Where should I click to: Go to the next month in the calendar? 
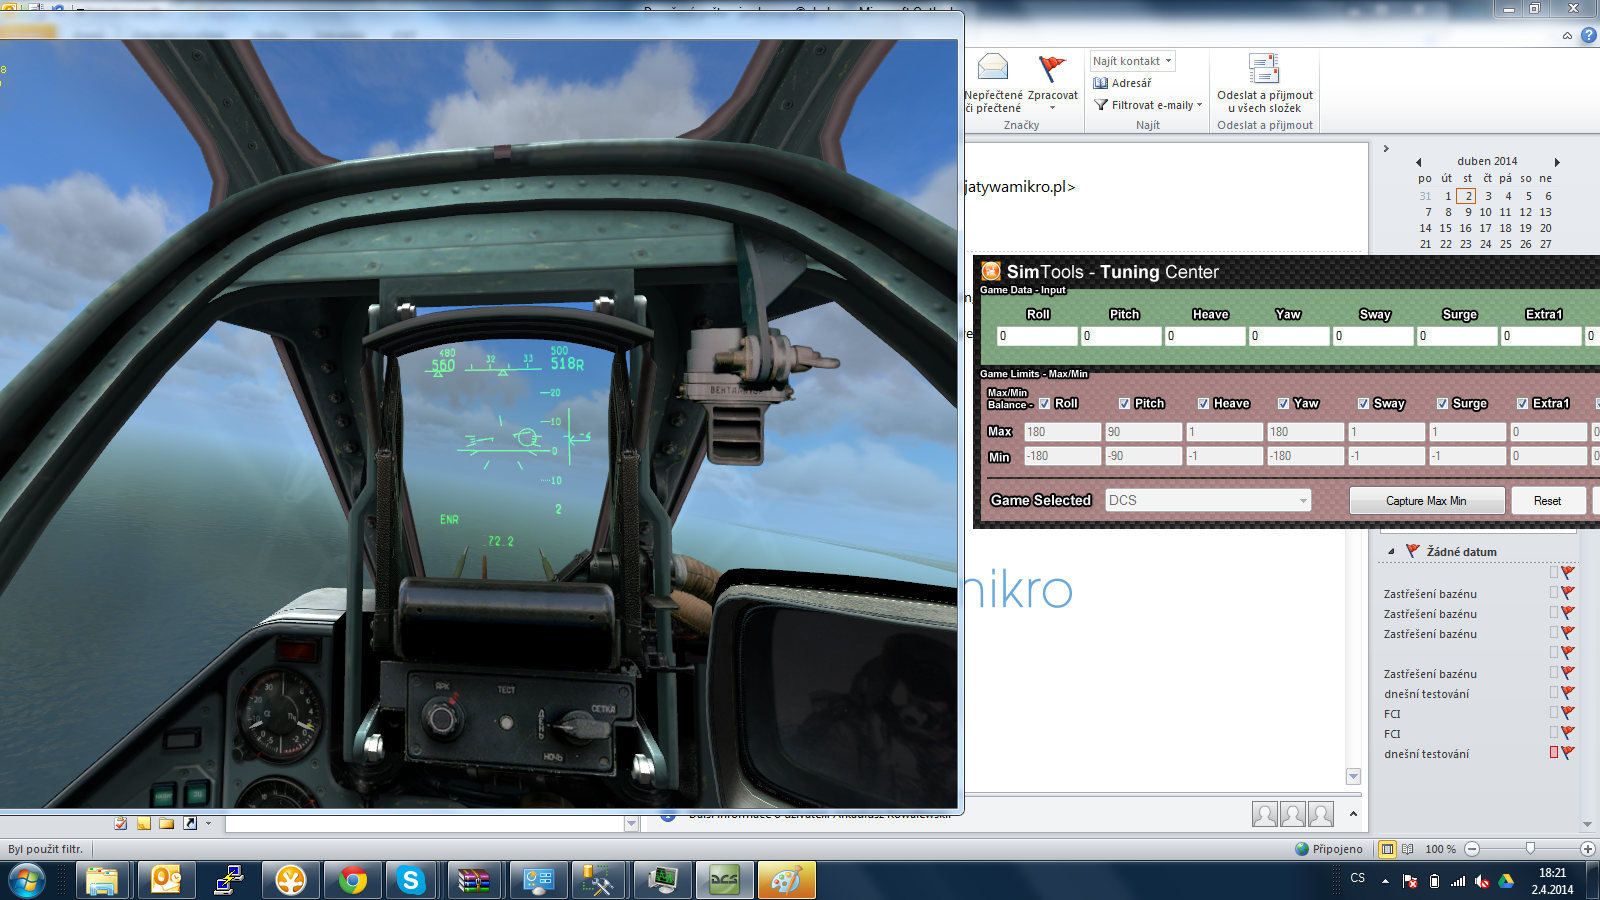(x=1557, y=162)
